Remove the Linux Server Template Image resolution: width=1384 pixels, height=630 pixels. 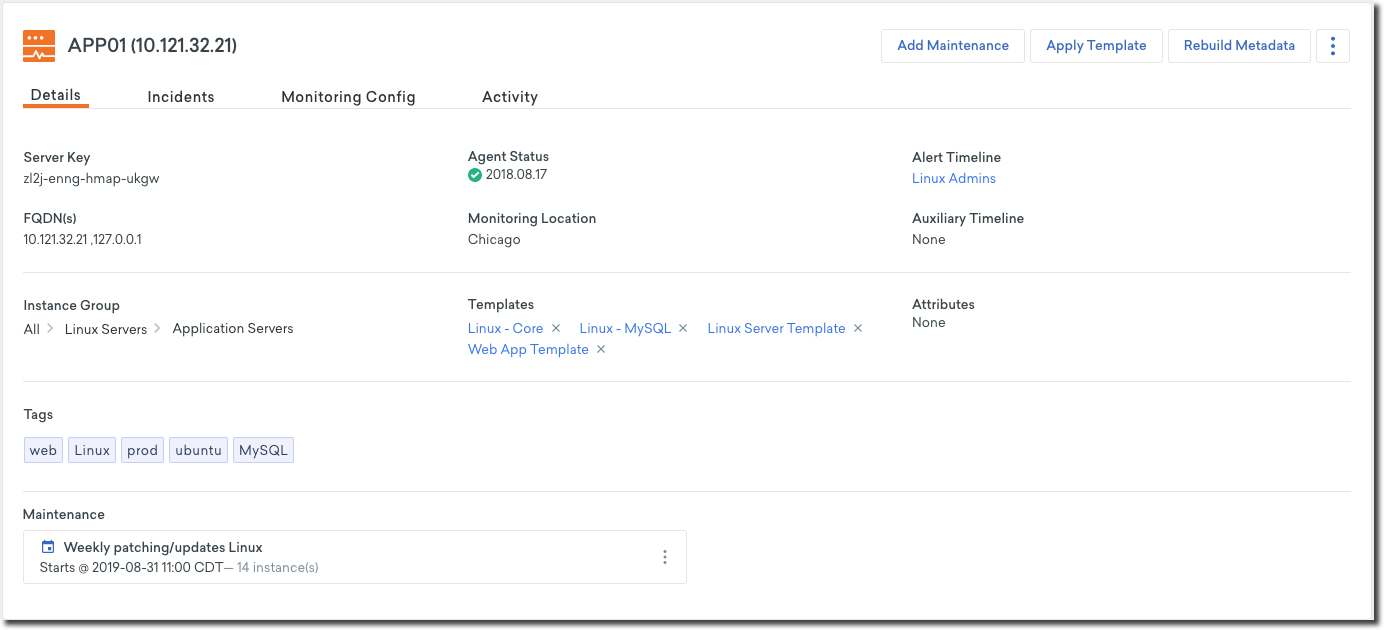857,329
